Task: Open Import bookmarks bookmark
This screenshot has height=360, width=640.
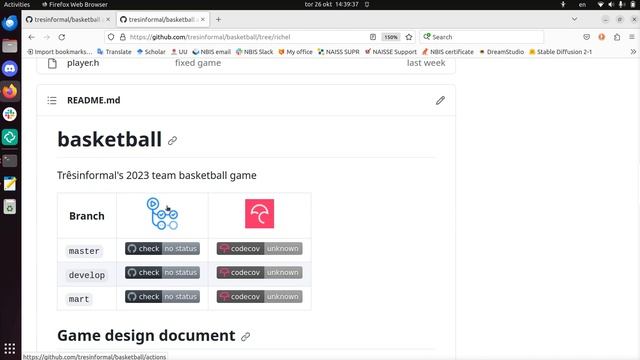Action: pyautogui.click(x=60, y=52)
